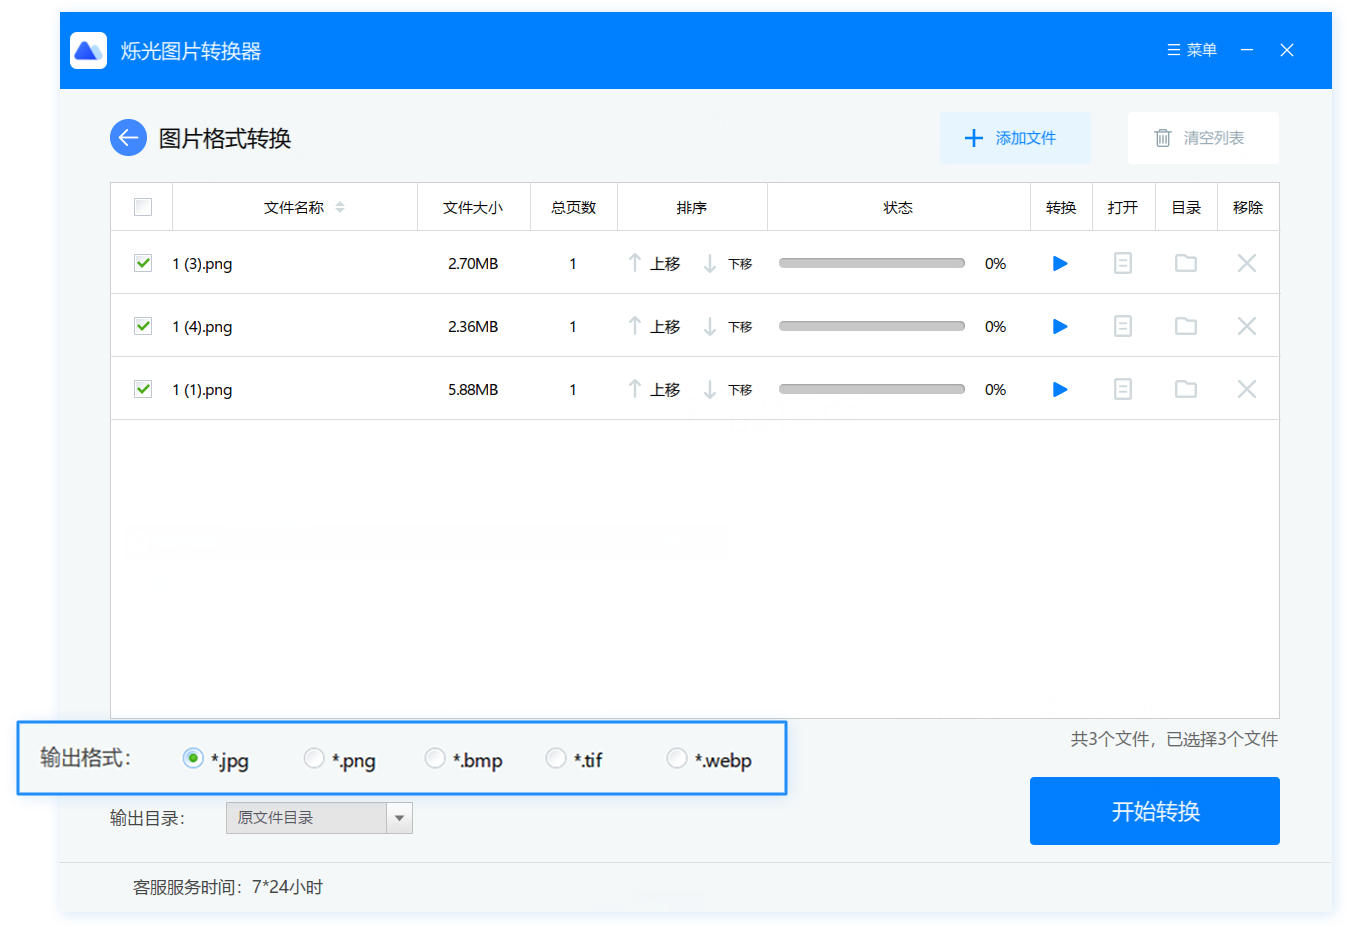Expand the 输出目录 dropdown arrow
Viewport: 1347px width, 927px height.
(399, 818)
